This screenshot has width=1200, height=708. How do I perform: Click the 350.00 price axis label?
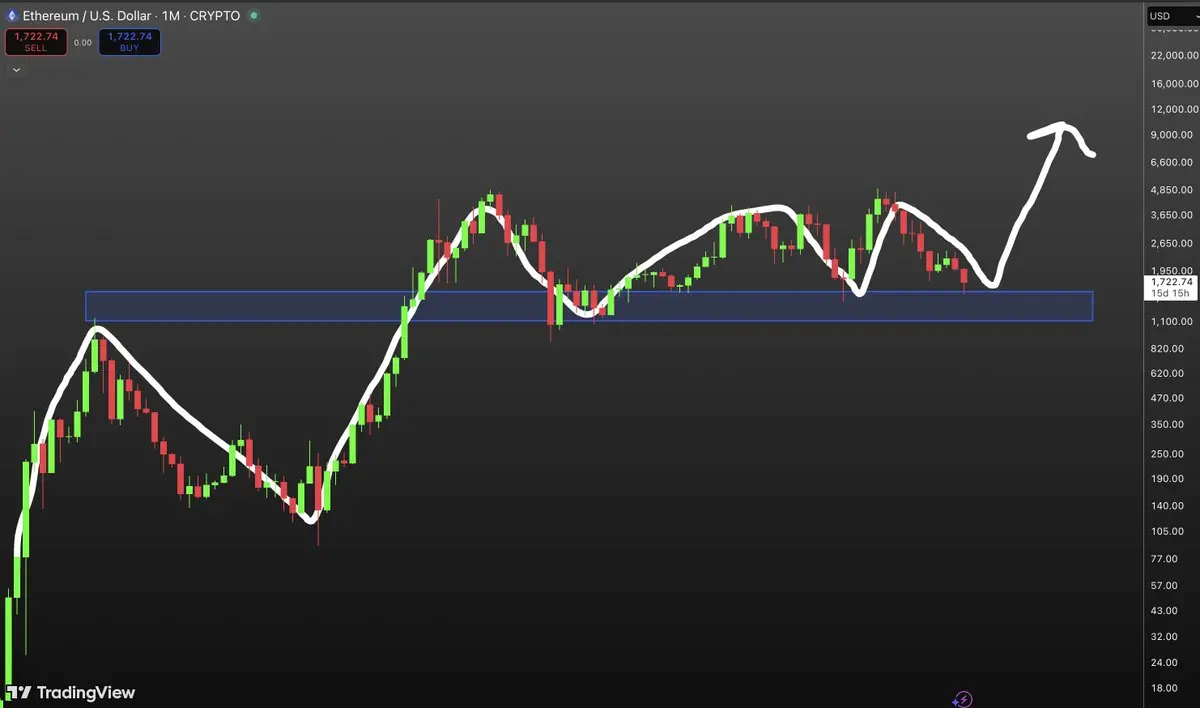[x=1169, y=425]
